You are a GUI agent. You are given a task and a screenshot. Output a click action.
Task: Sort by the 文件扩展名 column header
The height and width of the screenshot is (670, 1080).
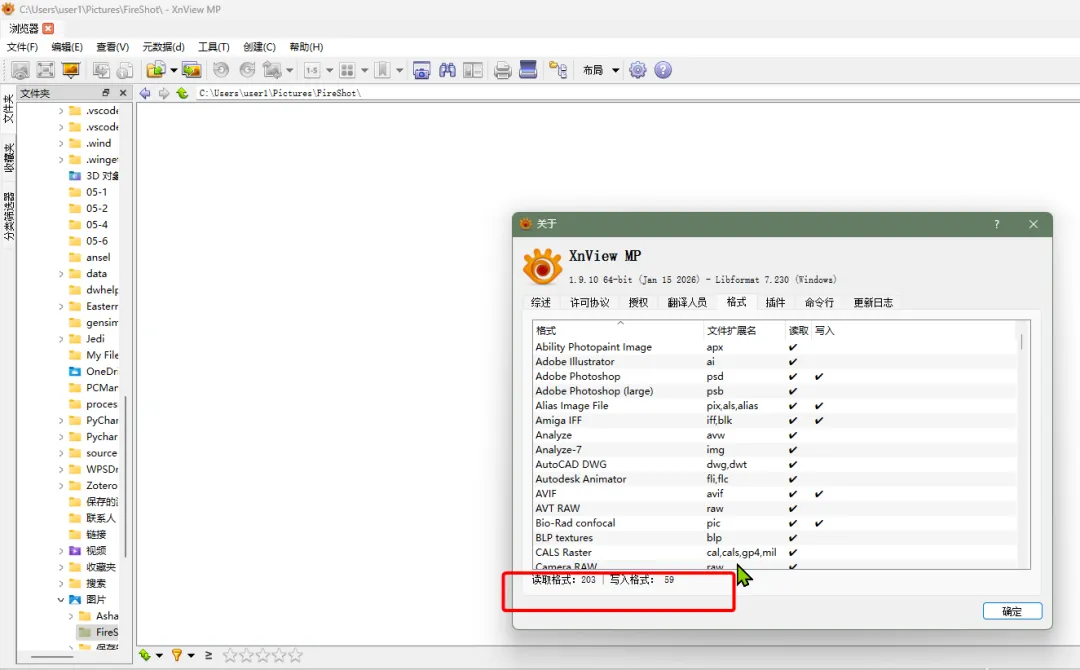[x=744, y=331]
